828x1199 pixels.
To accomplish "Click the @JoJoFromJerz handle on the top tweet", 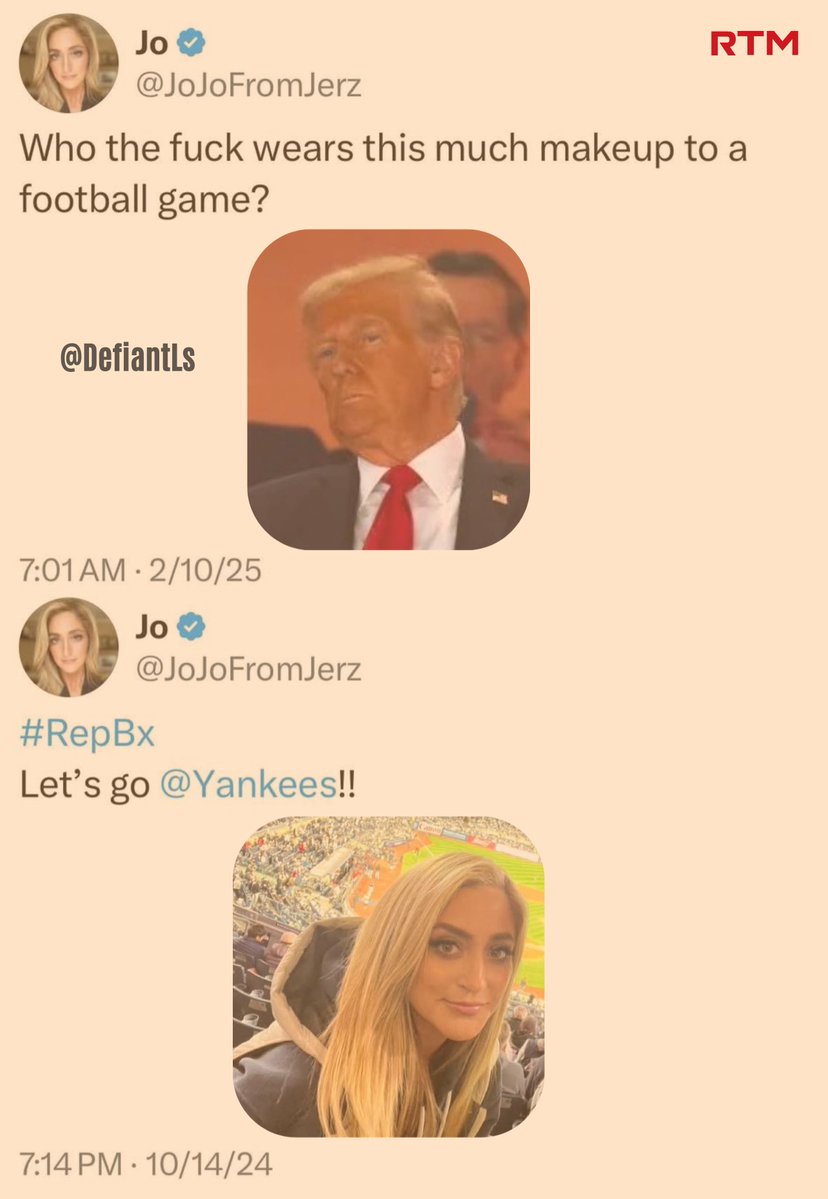I will click(x=248, y=85).
